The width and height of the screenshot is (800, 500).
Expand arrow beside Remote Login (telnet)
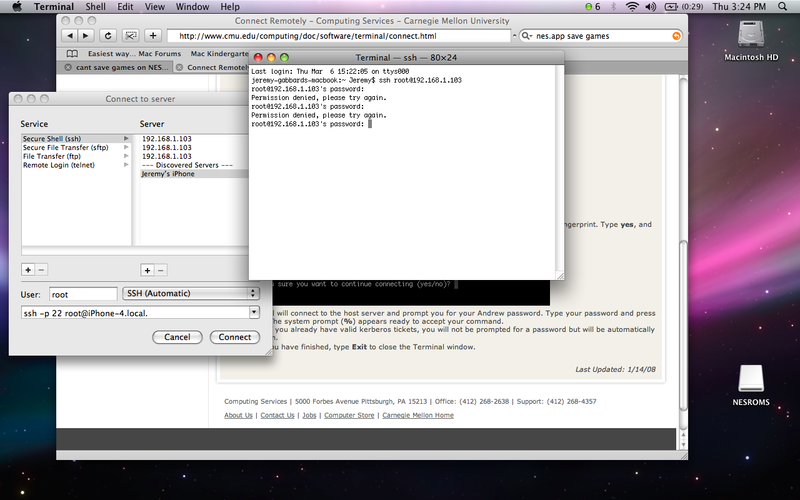pyautogui.click(x=126, y=165)
